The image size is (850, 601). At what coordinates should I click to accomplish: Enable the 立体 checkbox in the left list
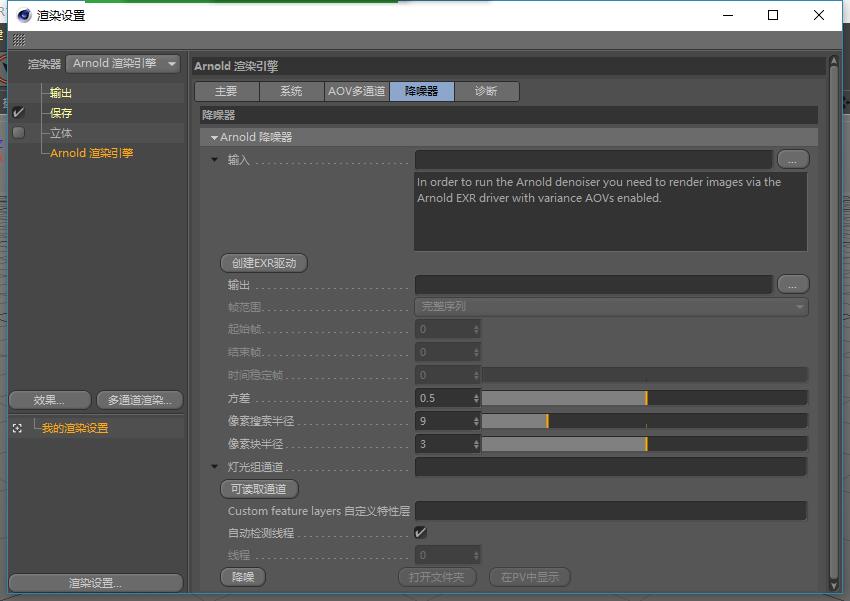(x=18, y=132)
